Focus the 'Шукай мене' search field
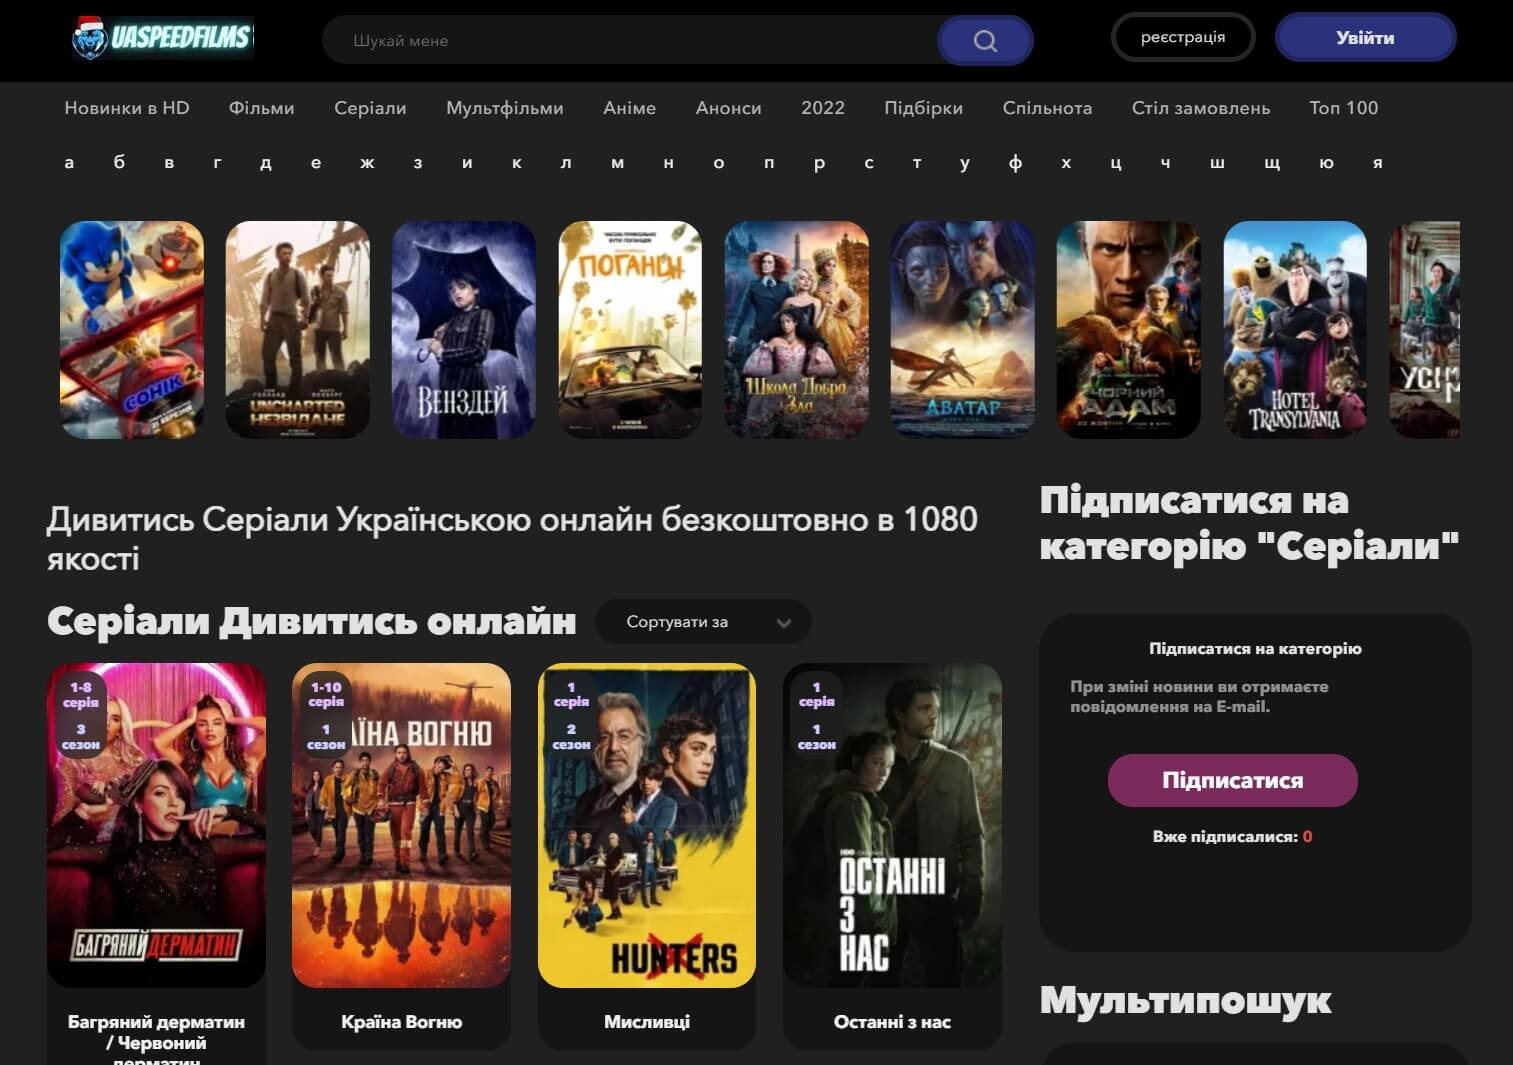The width and height of the screenshot is (1513, 1065). pyautogui.click(x=630, y=41)
